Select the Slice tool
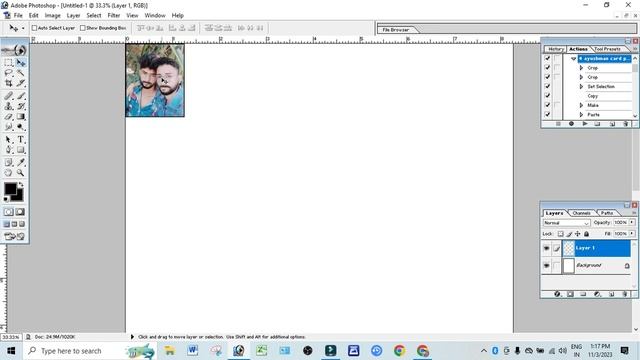640x360 pixels. click(x=21, y=83)
